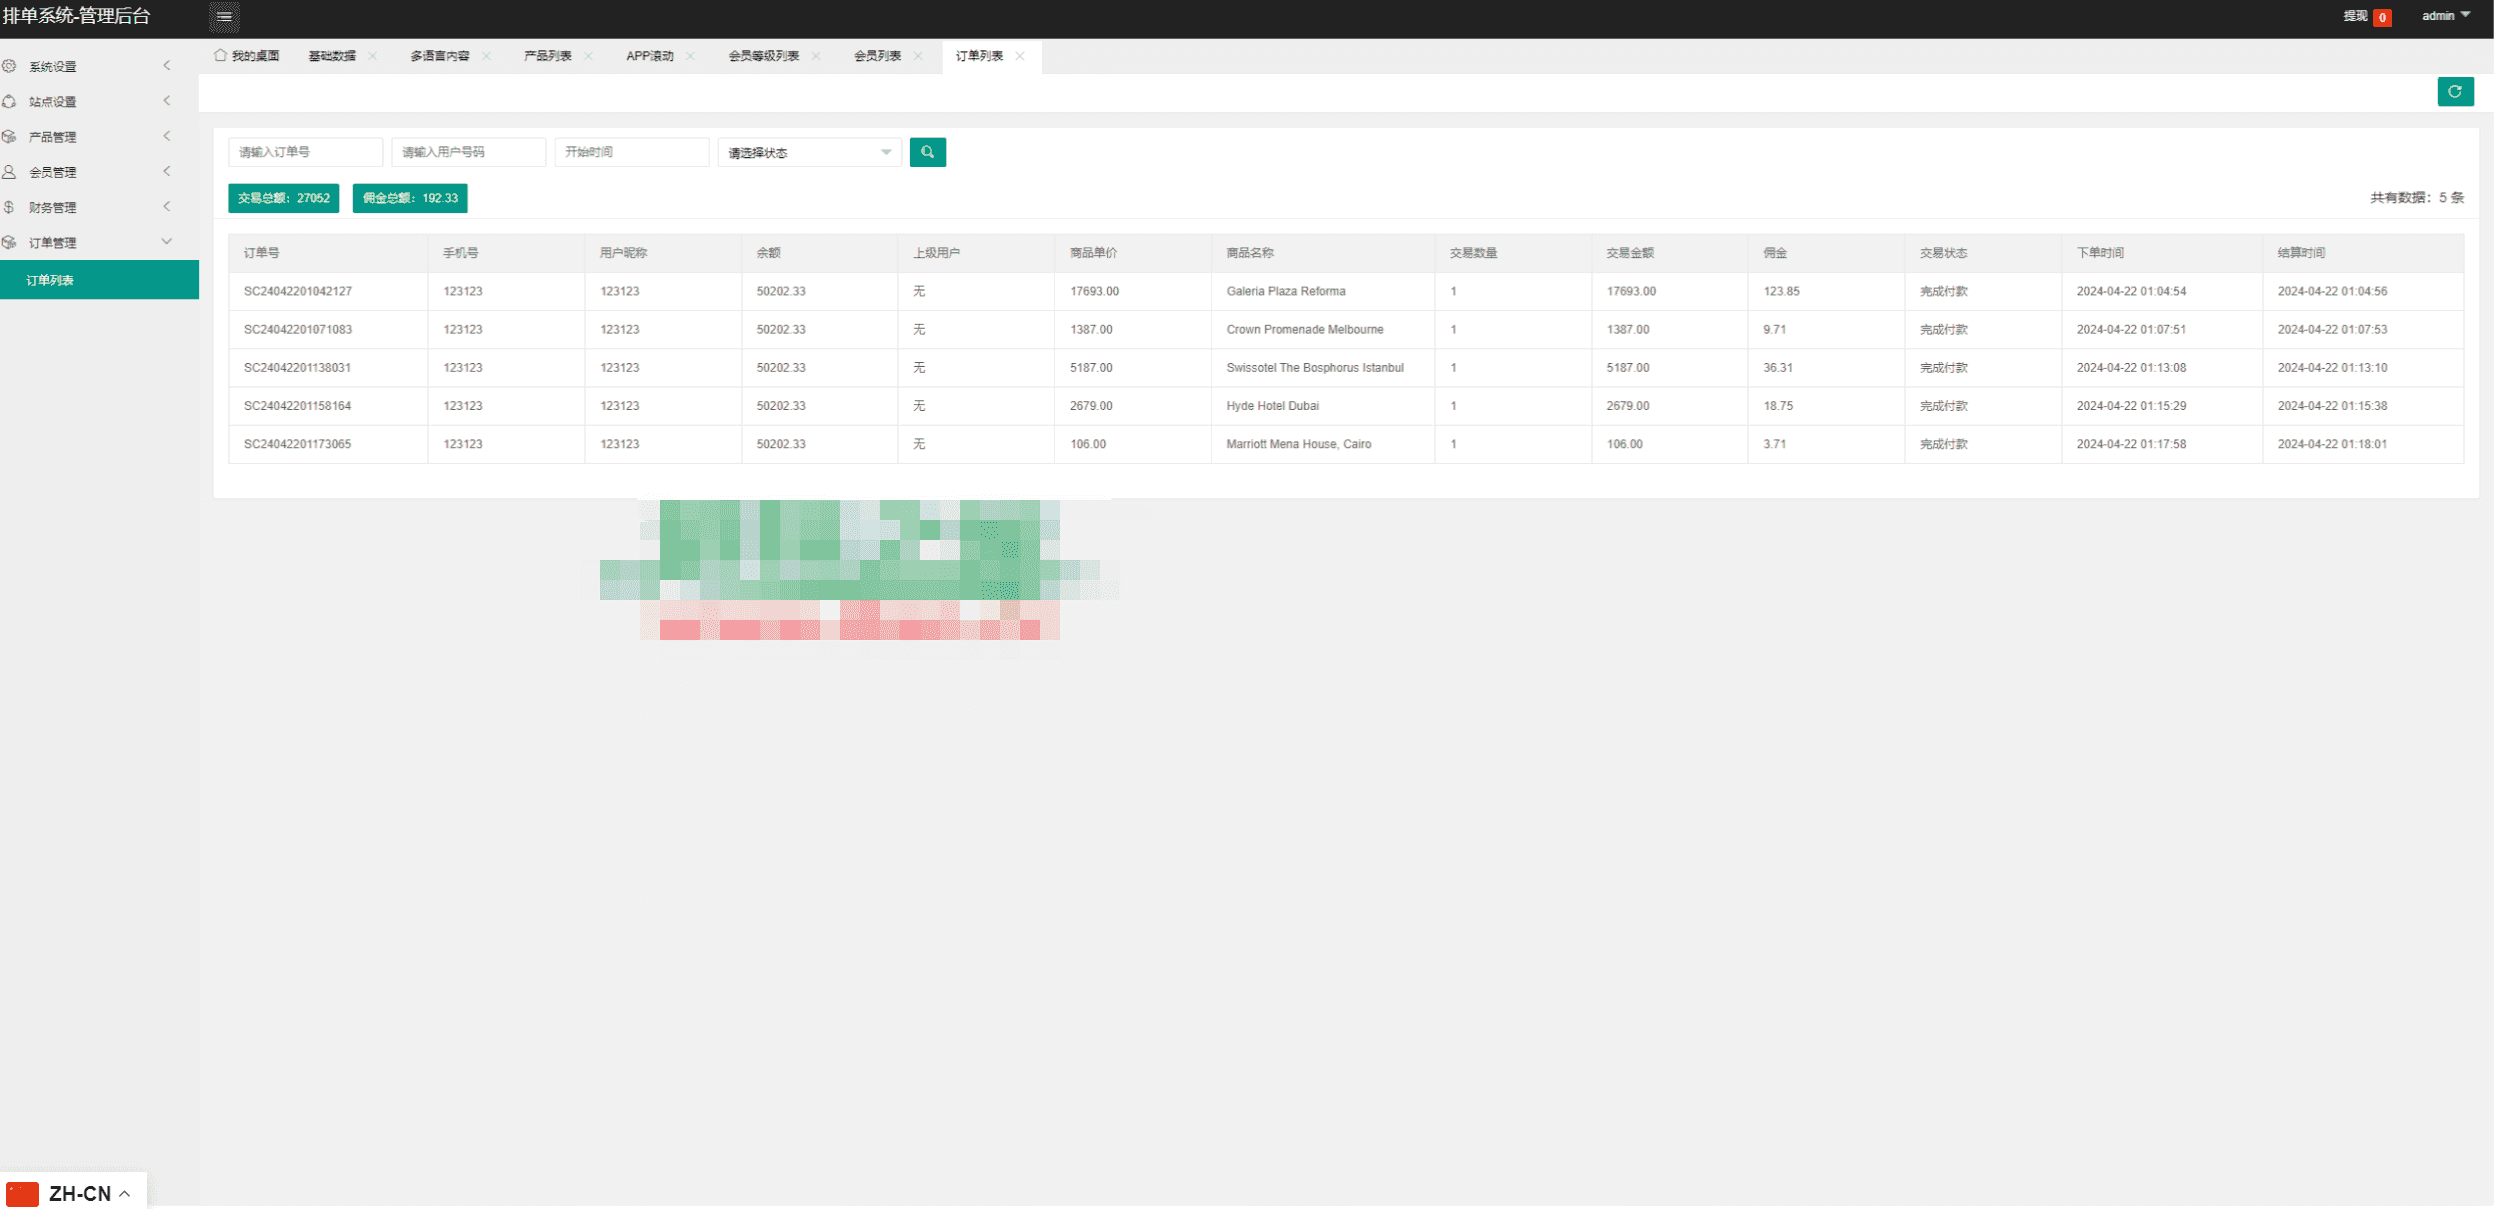Click the 产品管理 box icon
This screenshot has height=1209, width=2497.
point(10,137)
